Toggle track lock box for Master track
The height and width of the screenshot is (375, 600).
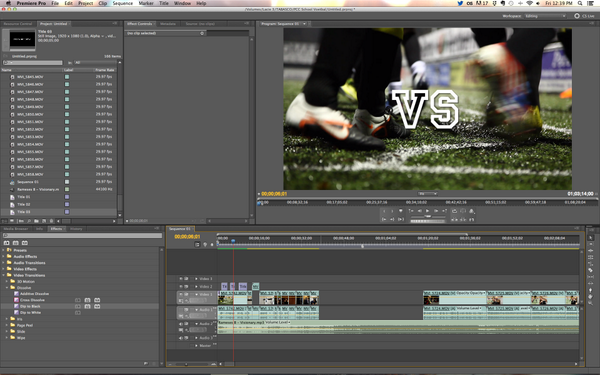tap(192, 346)
